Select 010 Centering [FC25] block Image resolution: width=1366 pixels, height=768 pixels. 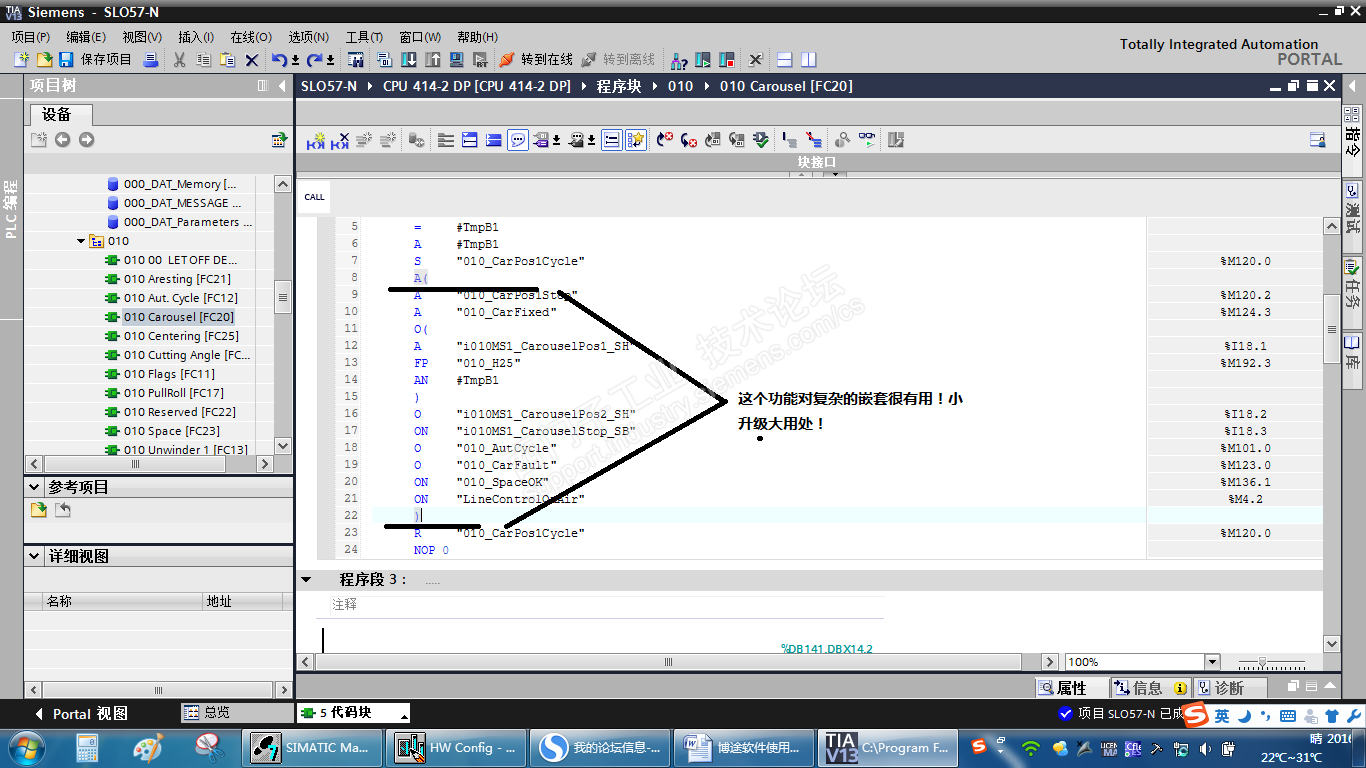[181, 336]
